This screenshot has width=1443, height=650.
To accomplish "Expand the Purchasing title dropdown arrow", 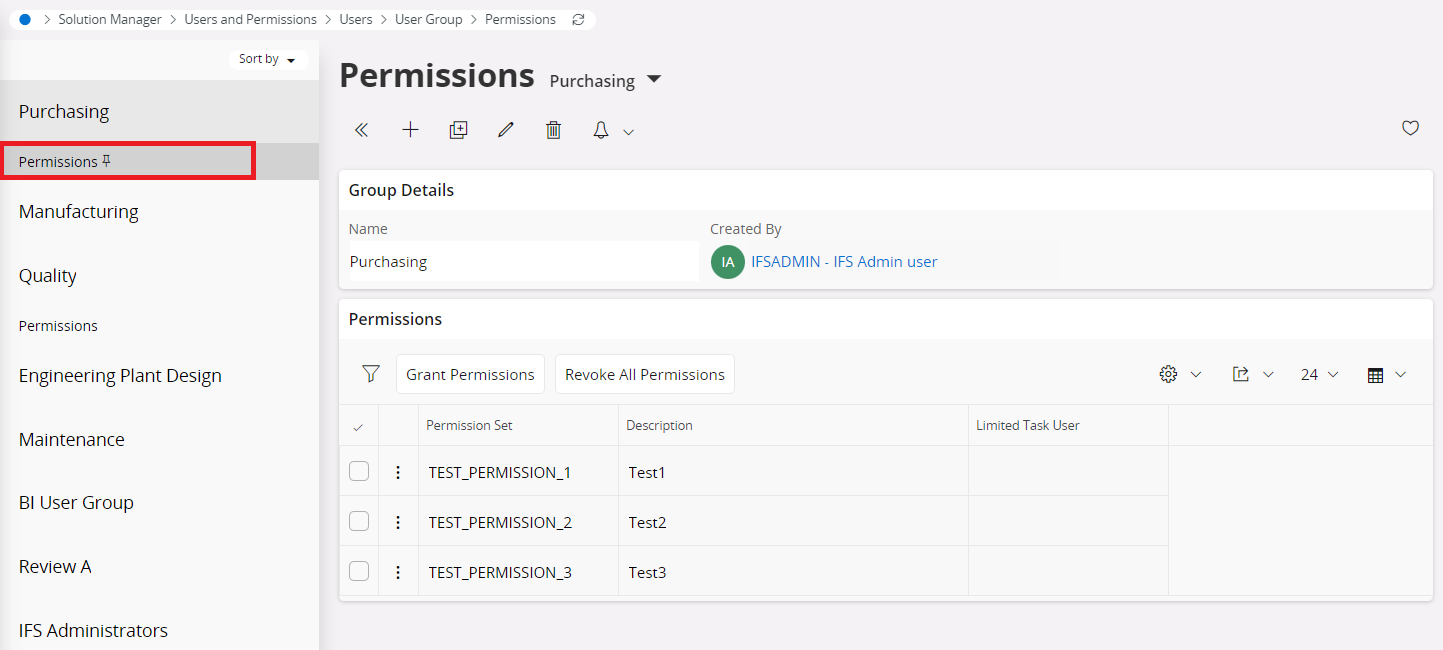I will pyautogui.click(x=654, y=79).
